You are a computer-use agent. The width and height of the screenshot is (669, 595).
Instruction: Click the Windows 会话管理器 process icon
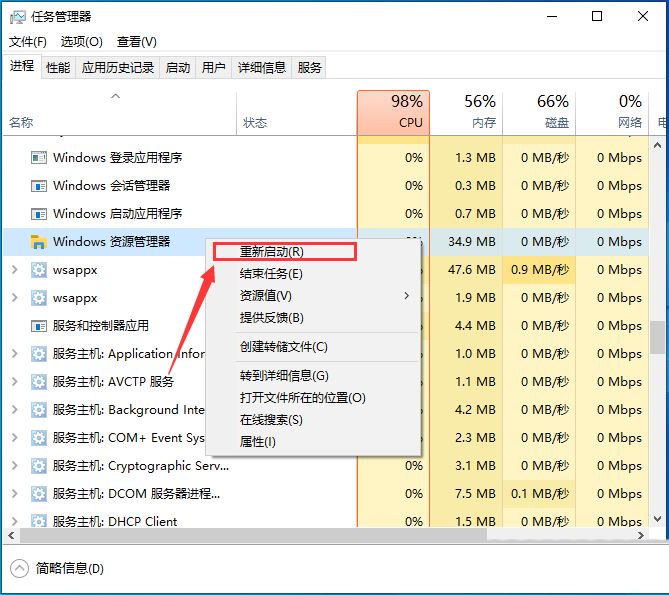39,186
